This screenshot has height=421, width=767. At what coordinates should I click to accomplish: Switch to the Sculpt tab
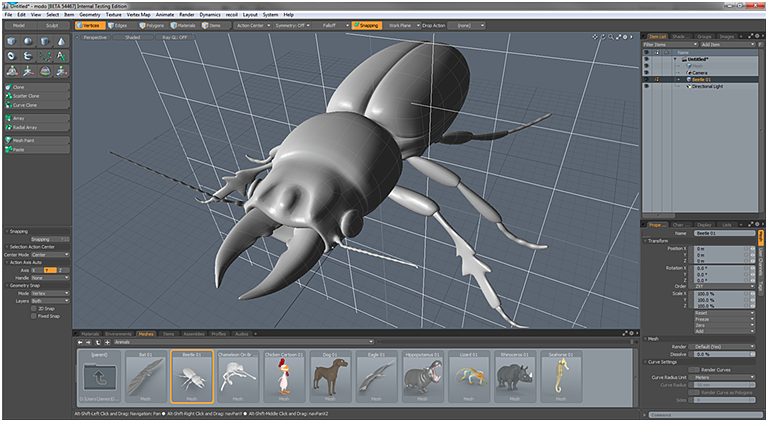point(53,25)
